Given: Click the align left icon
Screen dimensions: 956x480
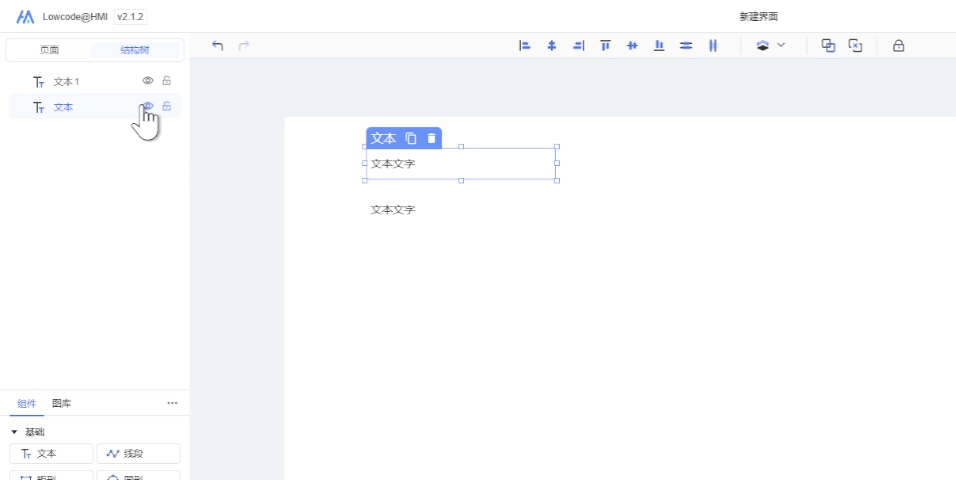Looking at the screenshot, I should click(524, 46).
